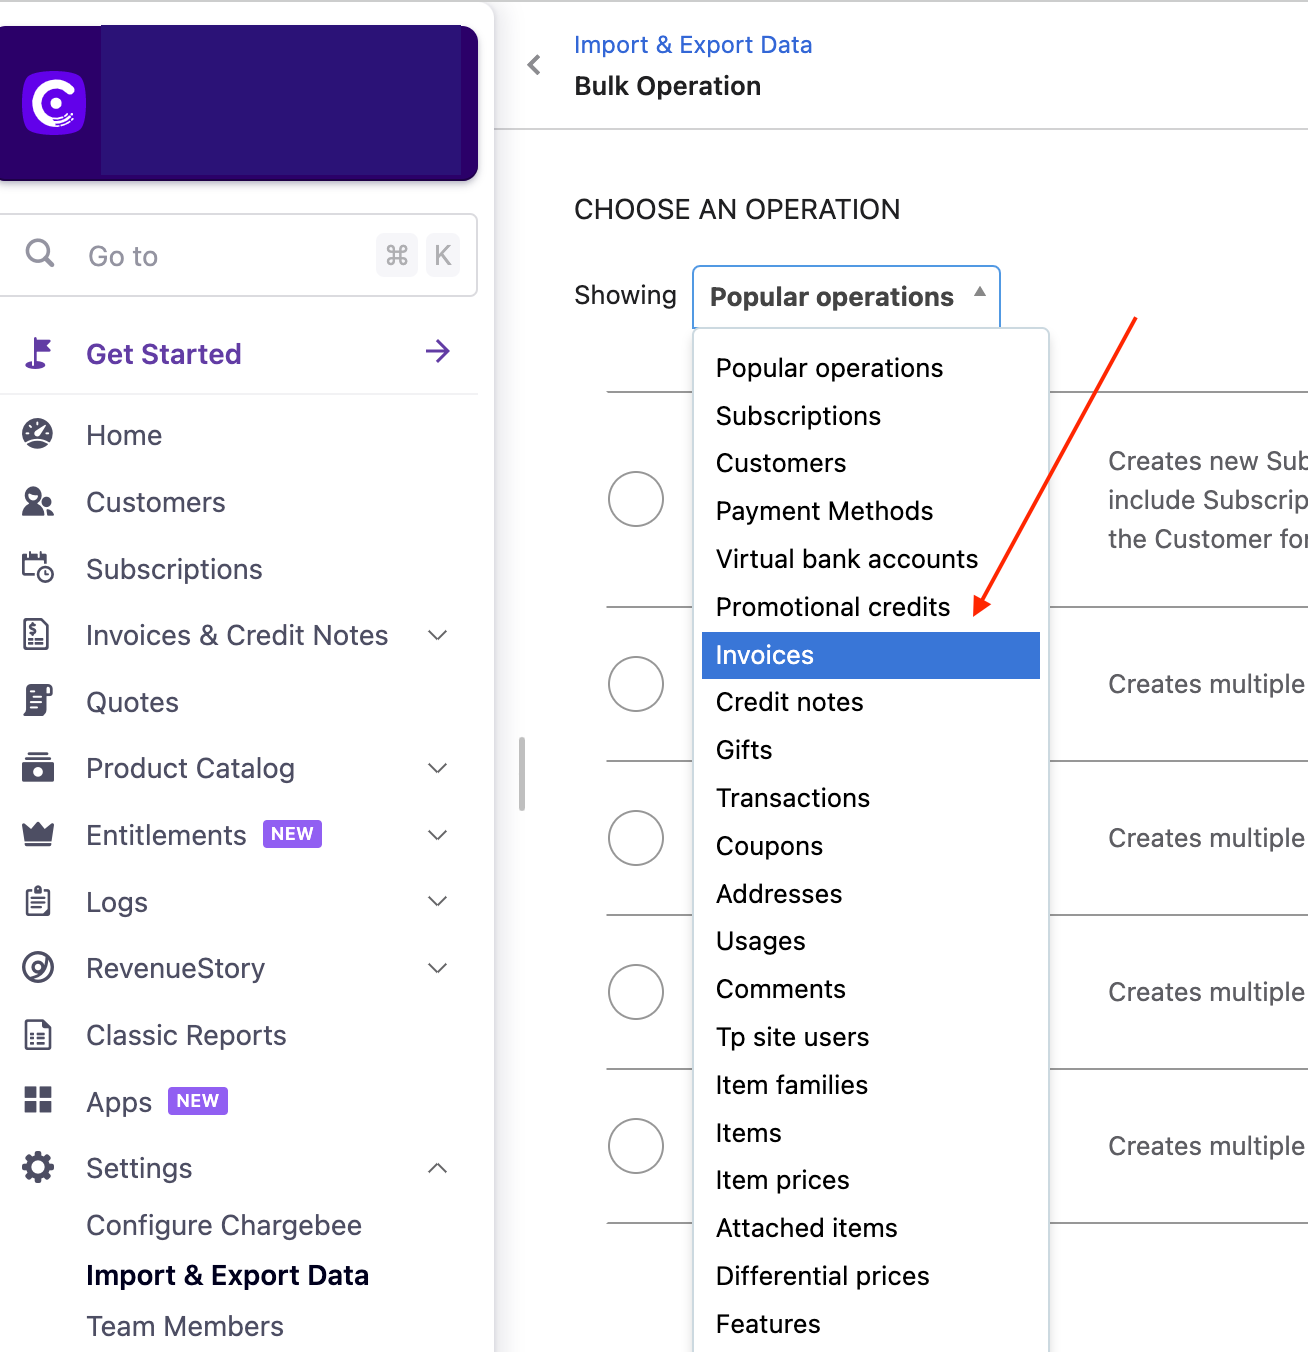Select the second operation radio button
The height and width of the screenshot is (1352, 1308).
[x=636, y=684]
